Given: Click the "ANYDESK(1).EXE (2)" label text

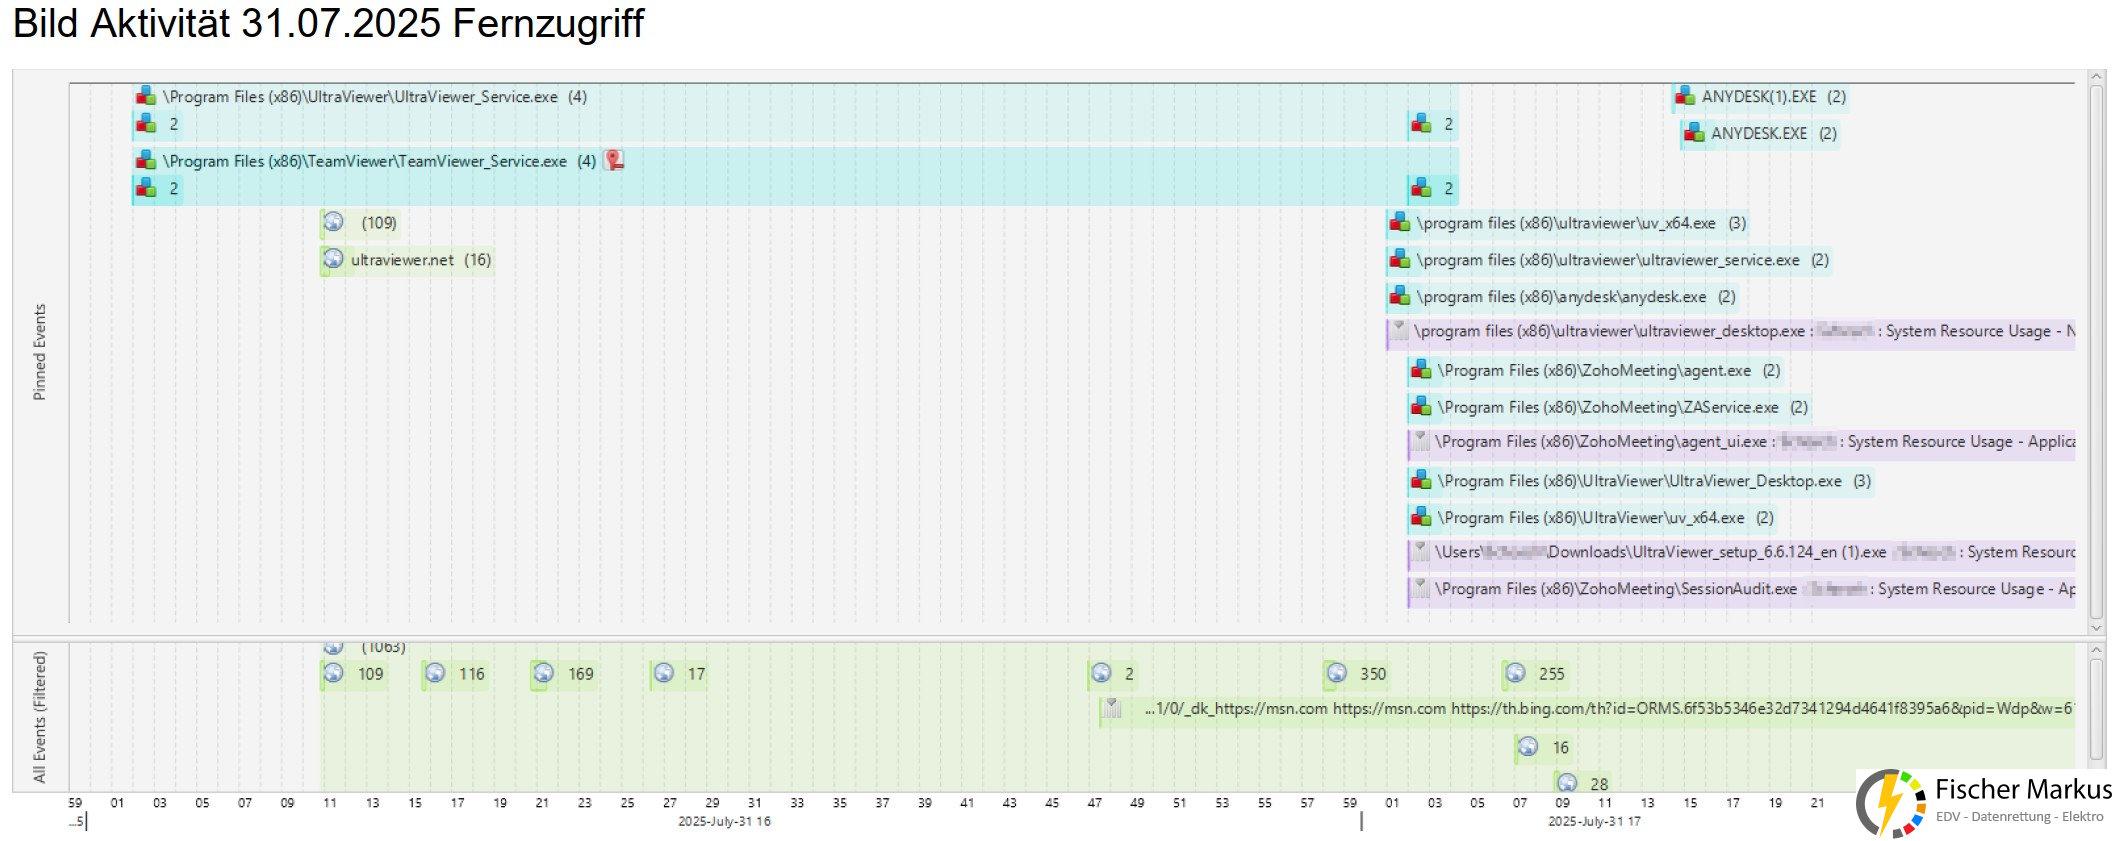Looking at the screenshot, I should click(1774, 96).
